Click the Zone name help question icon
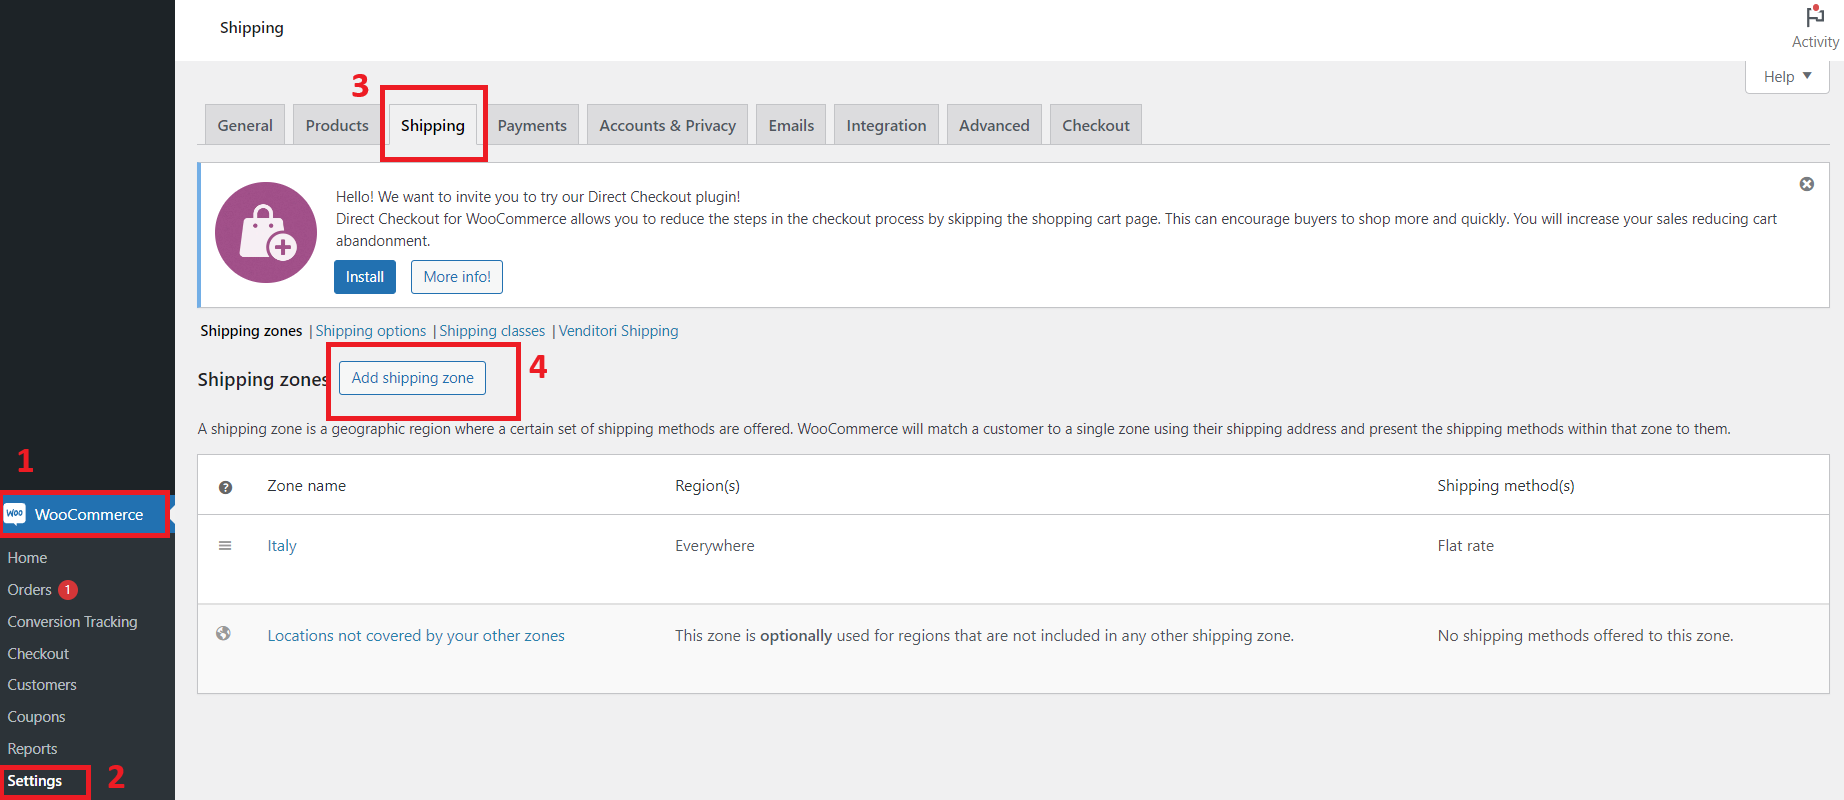The width and height of the screenshot is (1844, 800). (x=225, y=487)
